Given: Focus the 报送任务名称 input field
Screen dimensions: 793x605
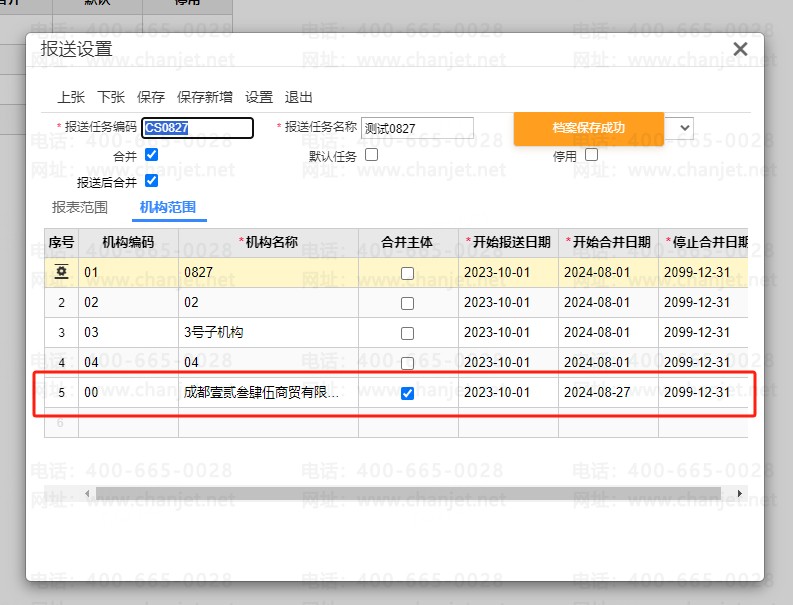Looking at the screenshot, I should click(417, 128).
